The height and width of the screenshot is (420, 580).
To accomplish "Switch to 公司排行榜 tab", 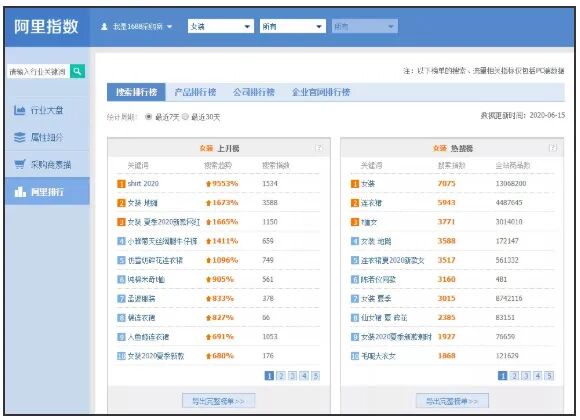I will click(x=254, y=92).
